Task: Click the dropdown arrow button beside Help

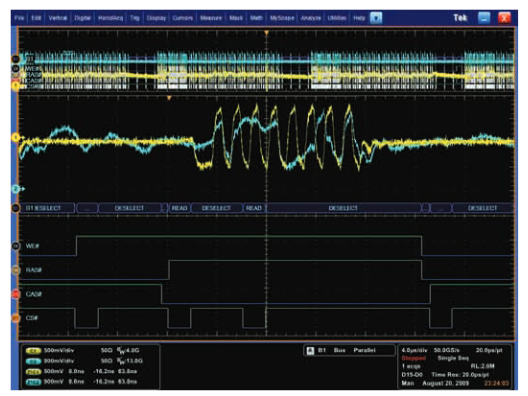Action: pos(376,18)
